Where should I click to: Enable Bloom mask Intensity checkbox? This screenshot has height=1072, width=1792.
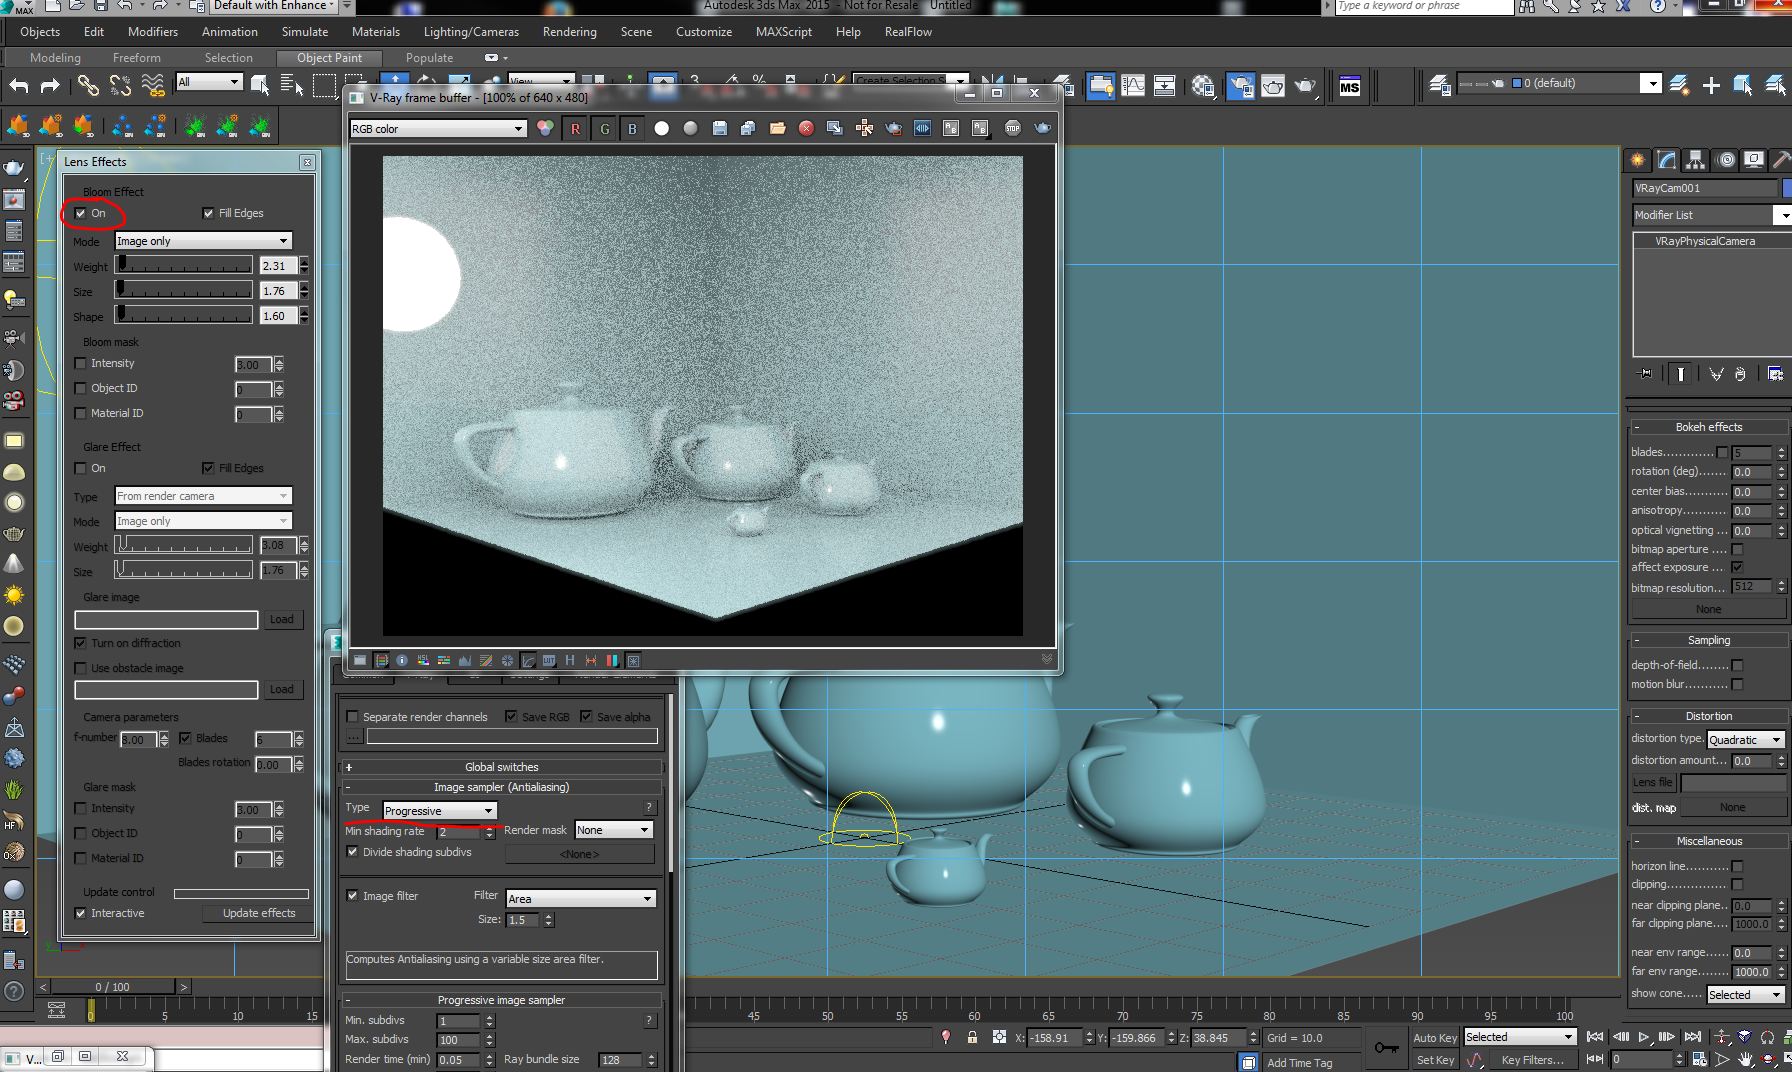81,363
